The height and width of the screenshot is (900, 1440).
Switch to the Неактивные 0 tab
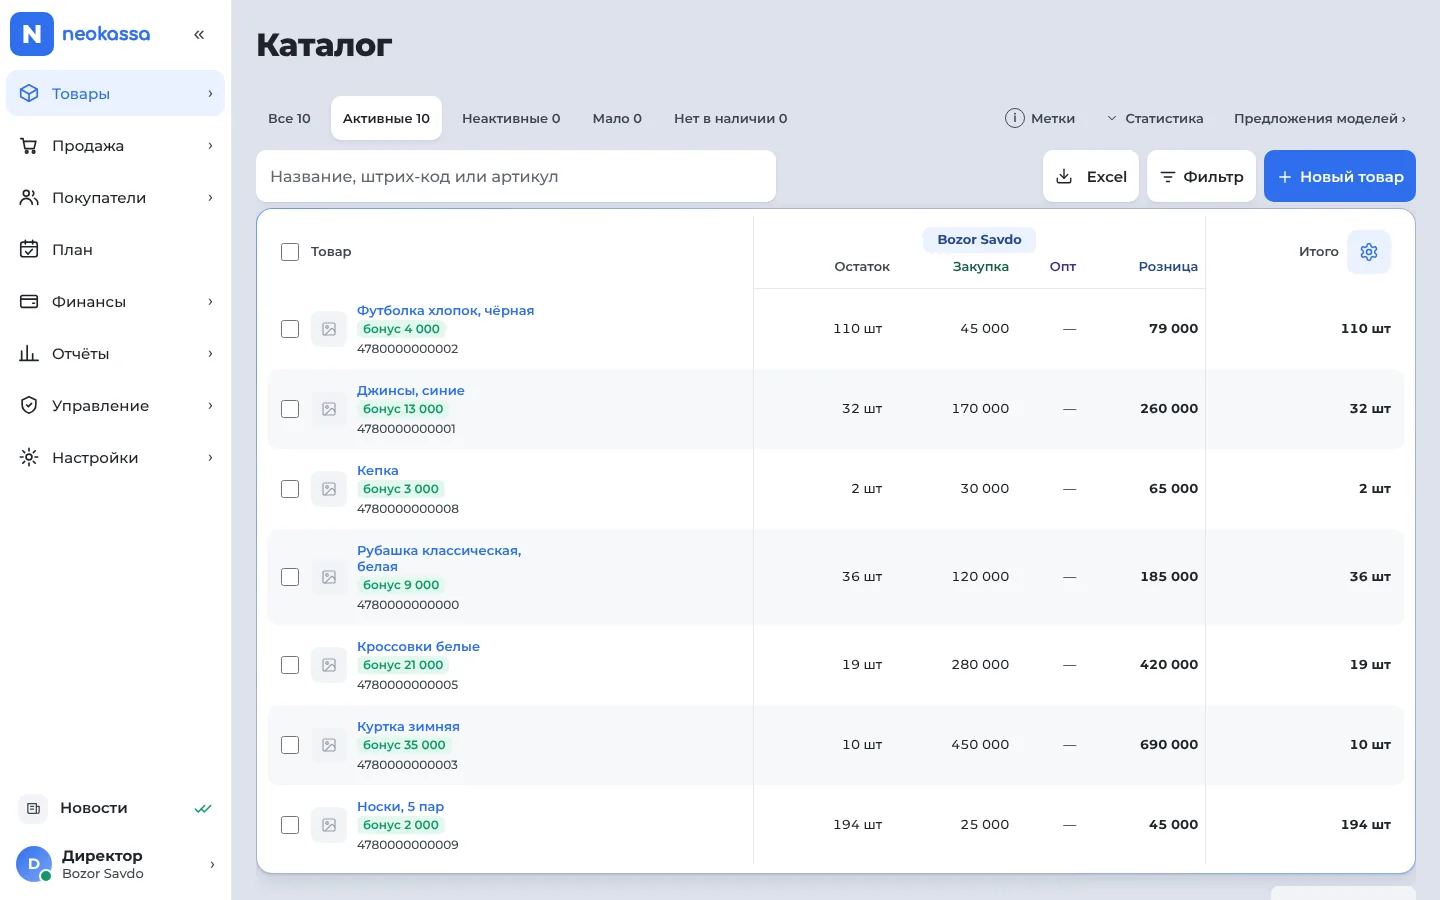pos(511,118)
